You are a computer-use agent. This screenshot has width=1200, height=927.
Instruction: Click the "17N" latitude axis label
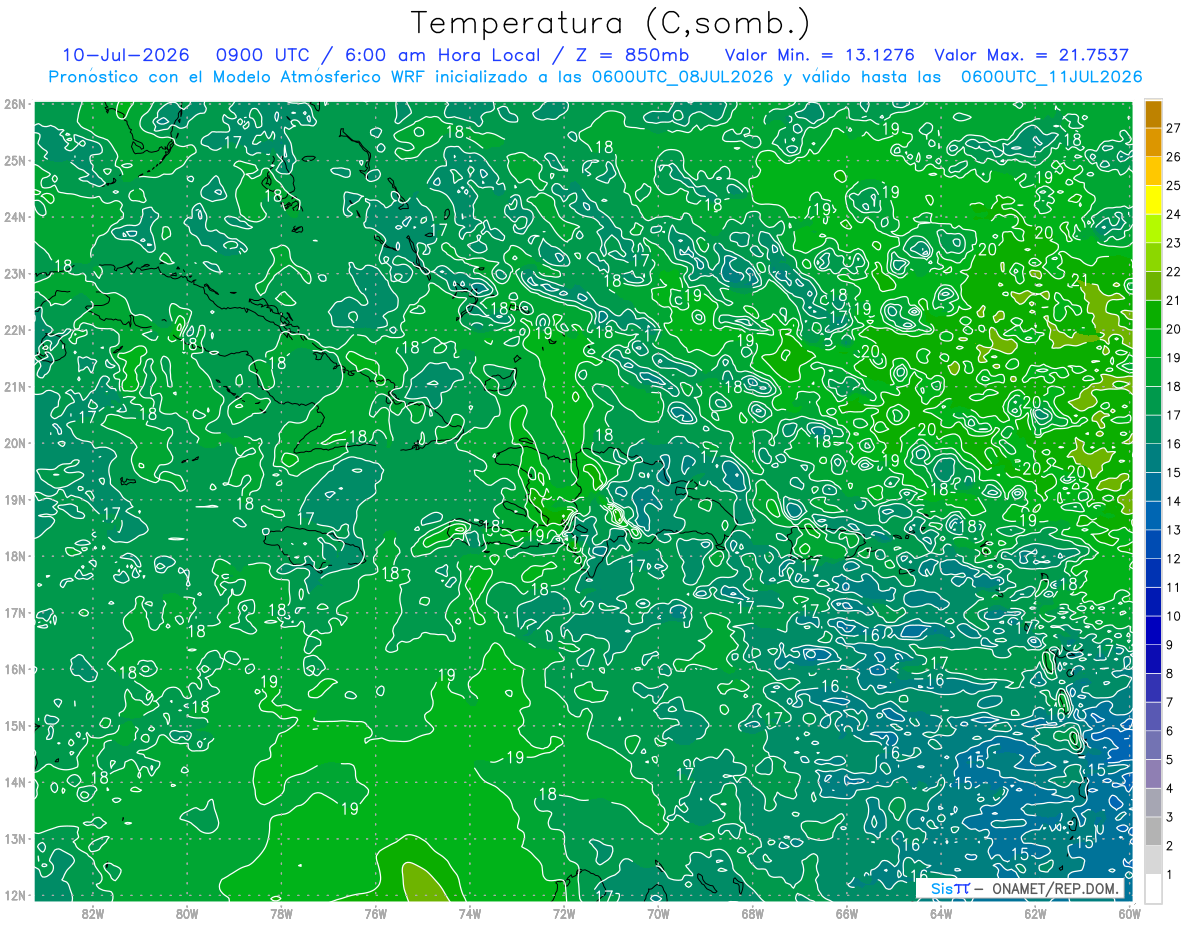click(x=14, y=613)
